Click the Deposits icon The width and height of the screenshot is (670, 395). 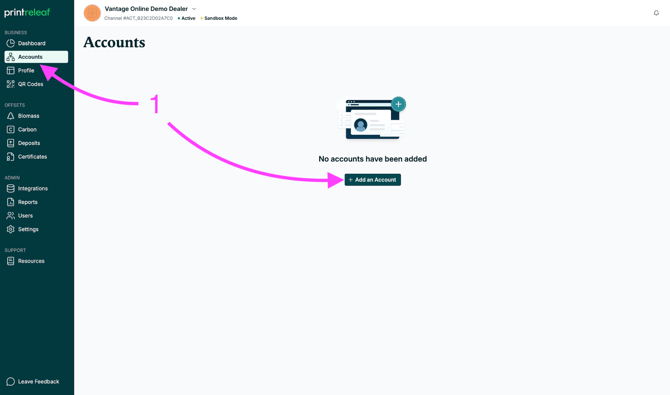point(11,143)
